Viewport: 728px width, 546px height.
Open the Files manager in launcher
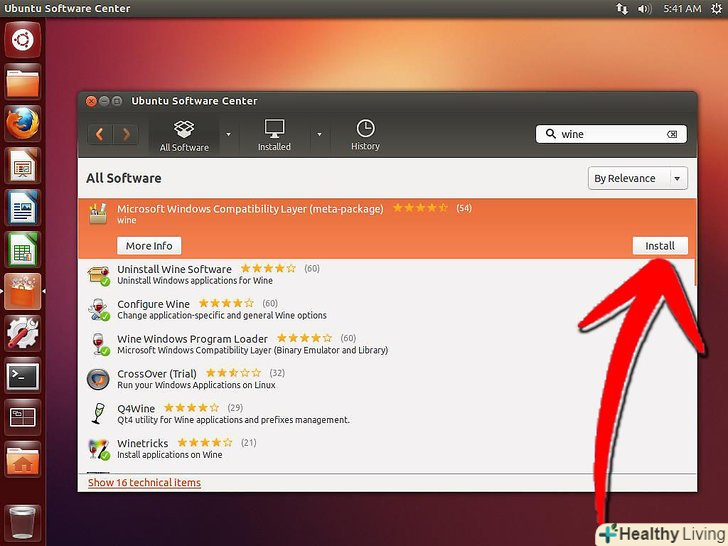(22, 82)
